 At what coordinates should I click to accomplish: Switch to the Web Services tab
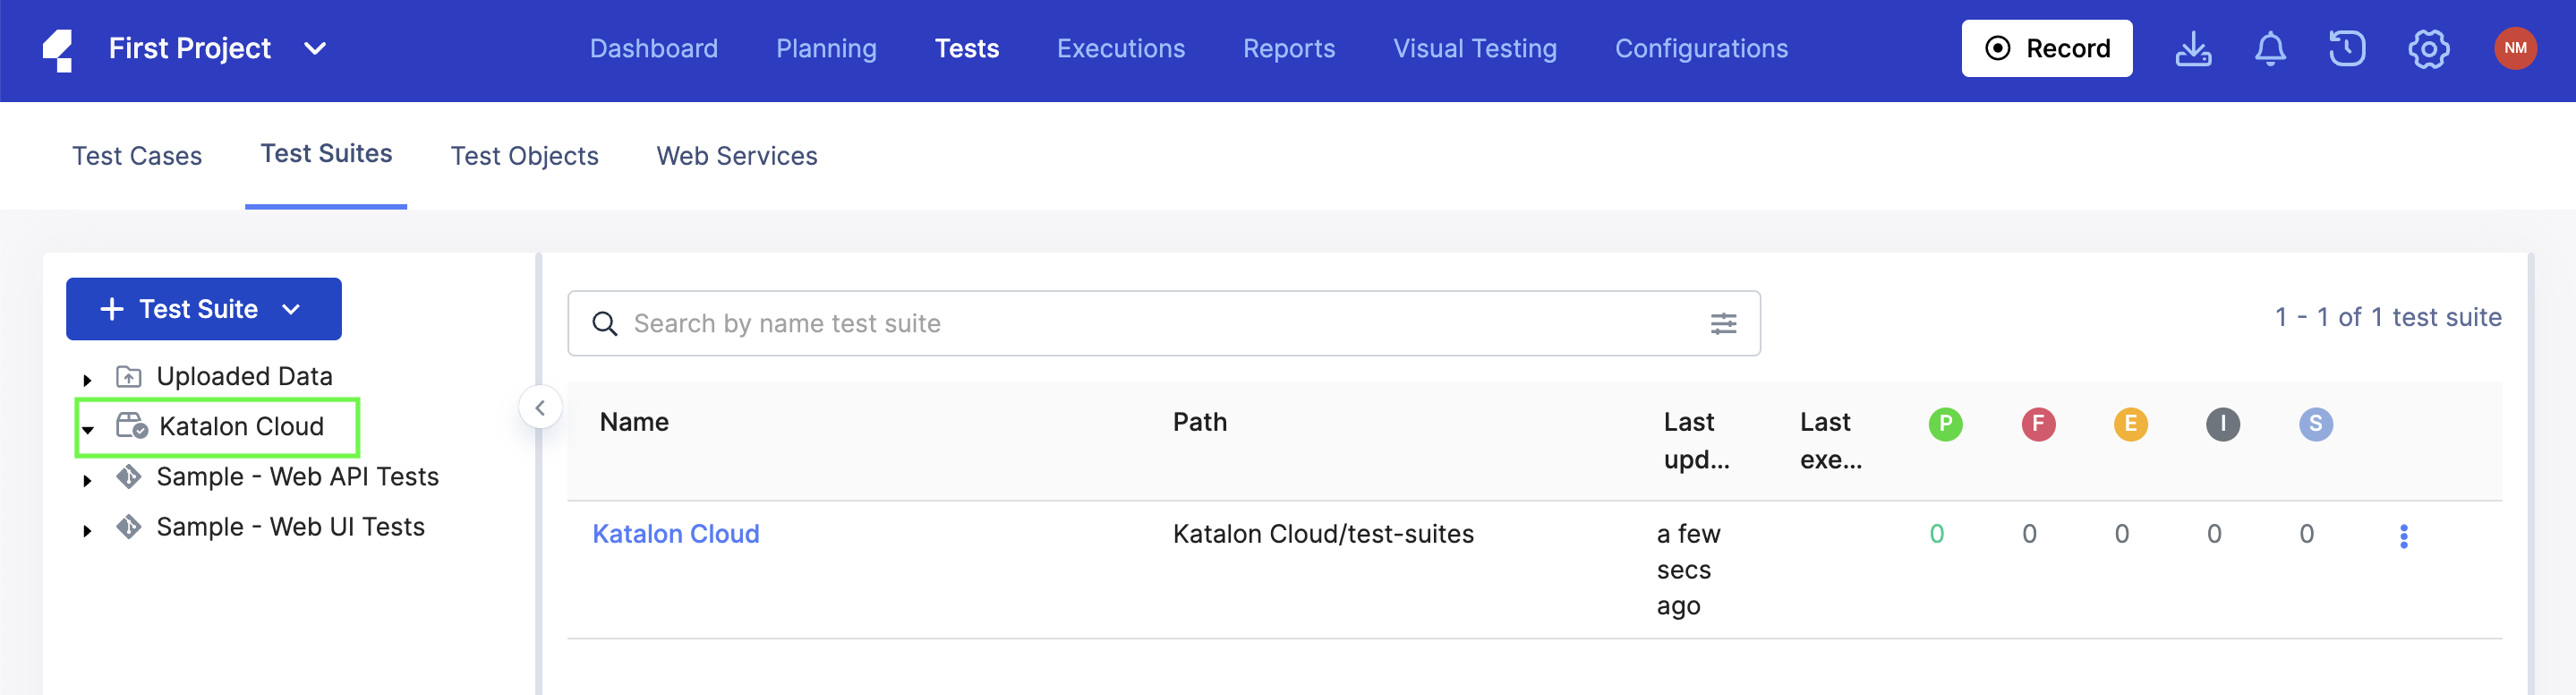pyautogui.click(x=736, y=156)
